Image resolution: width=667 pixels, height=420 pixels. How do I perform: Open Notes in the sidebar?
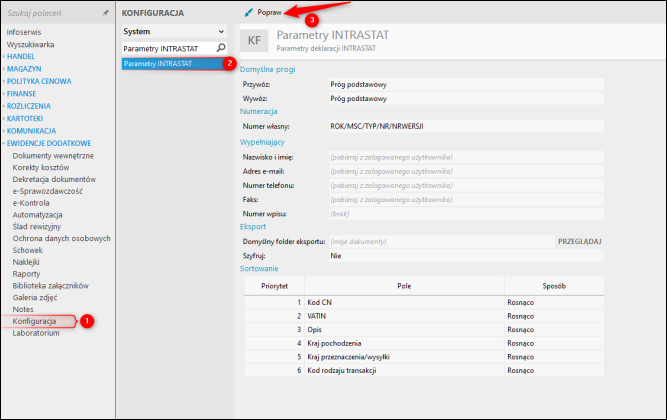click(x=23, y=309)
